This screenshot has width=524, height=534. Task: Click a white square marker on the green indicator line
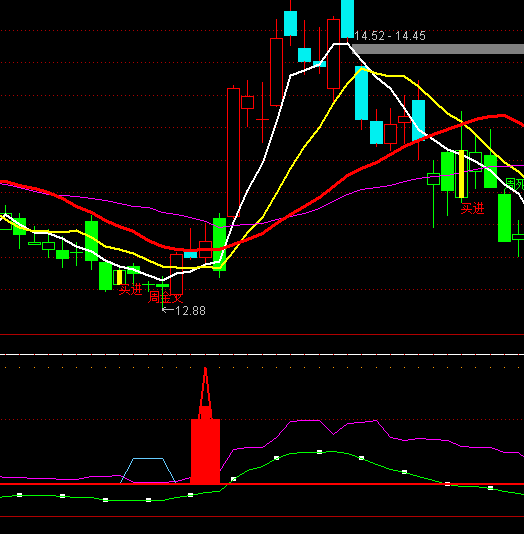point(319,452)
